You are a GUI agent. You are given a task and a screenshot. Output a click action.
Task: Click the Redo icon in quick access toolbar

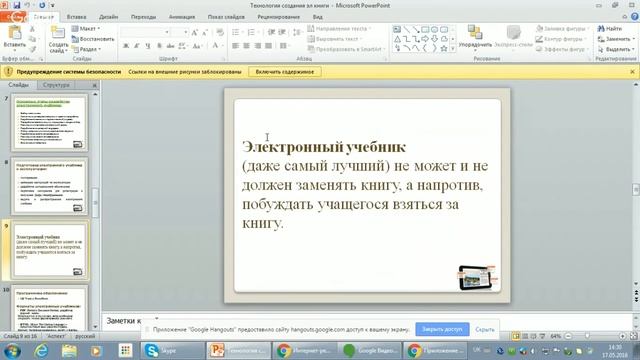[x=42, y=5]
